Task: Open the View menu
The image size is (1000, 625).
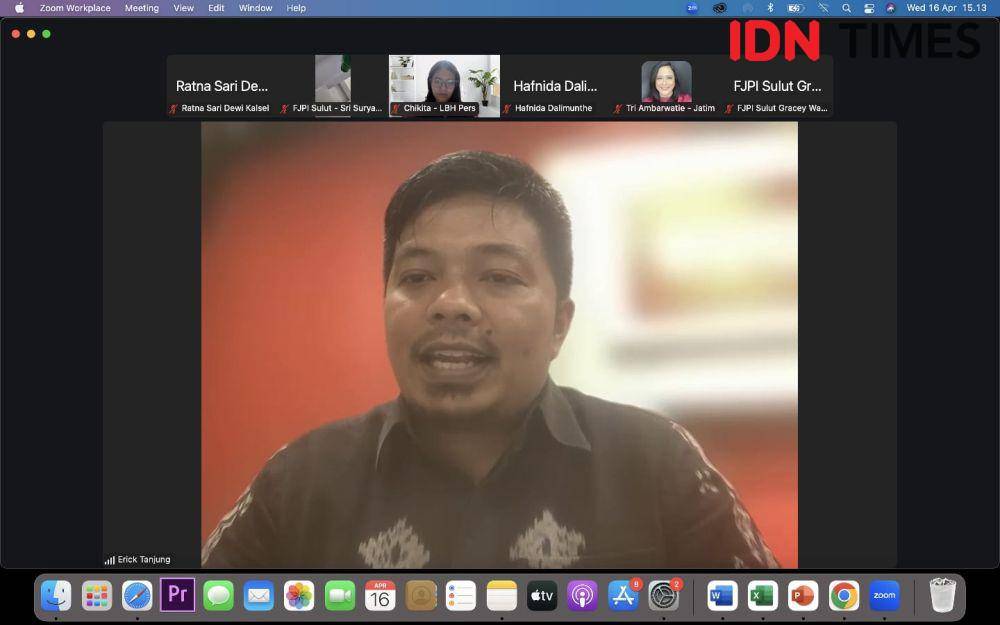Action: pos(184,8)
